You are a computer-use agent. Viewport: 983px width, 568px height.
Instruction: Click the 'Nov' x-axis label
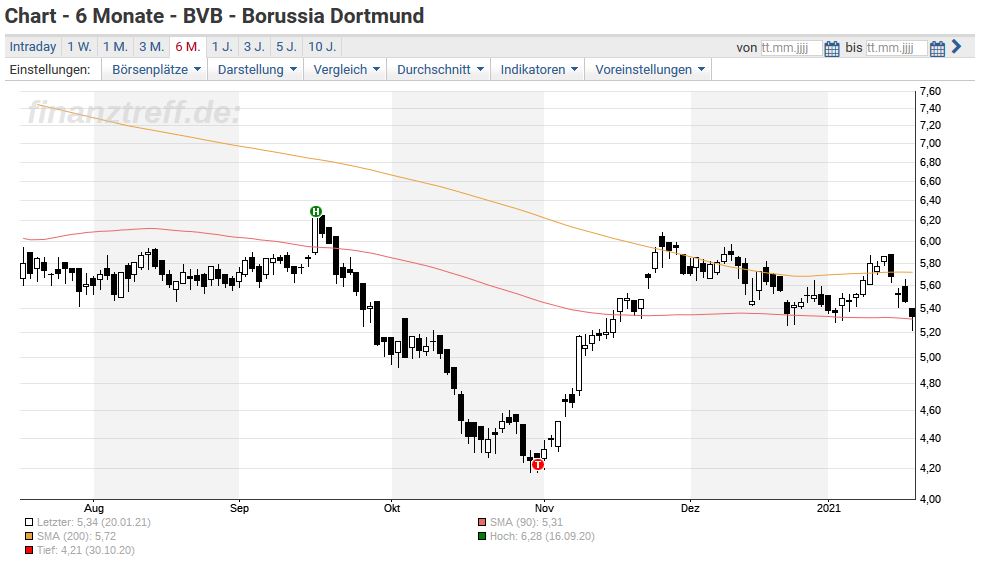pos(544,508)
